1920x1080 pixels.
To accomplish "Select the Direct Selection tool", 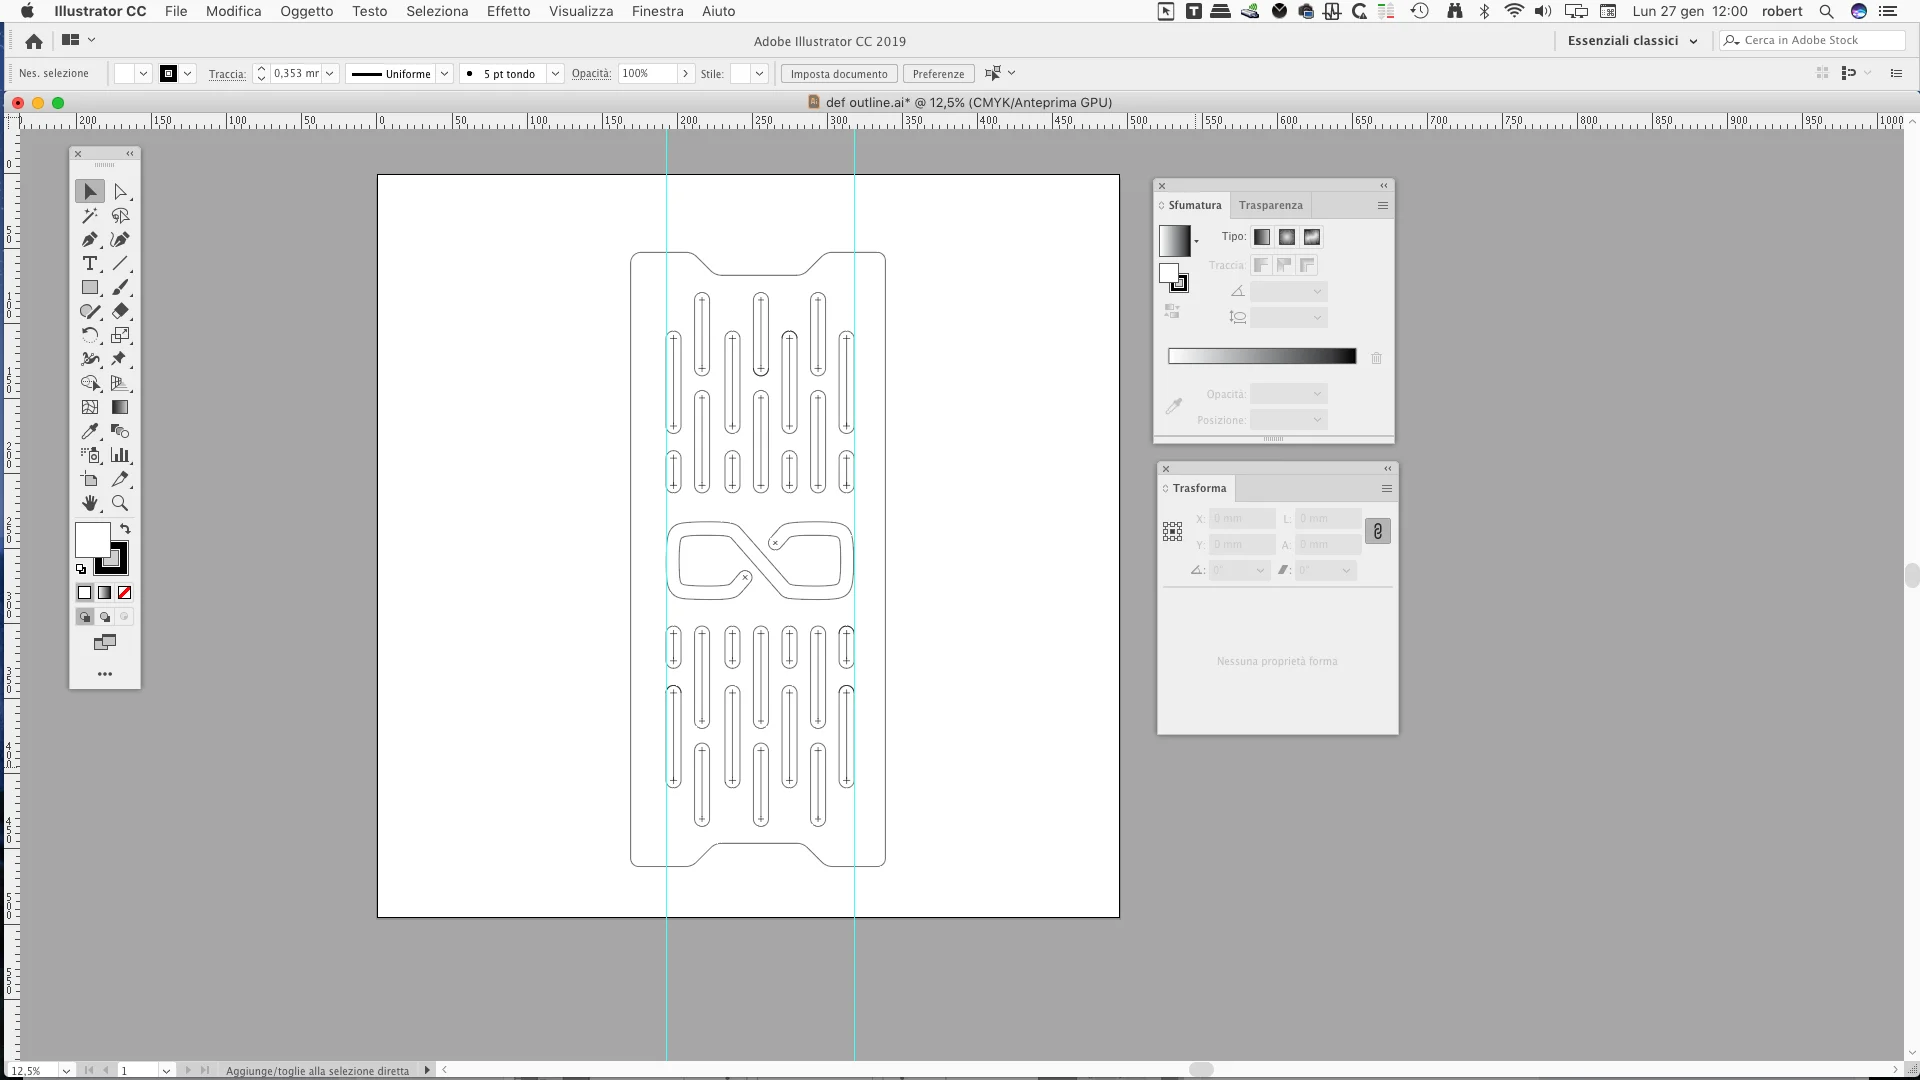I will [120, 191].
